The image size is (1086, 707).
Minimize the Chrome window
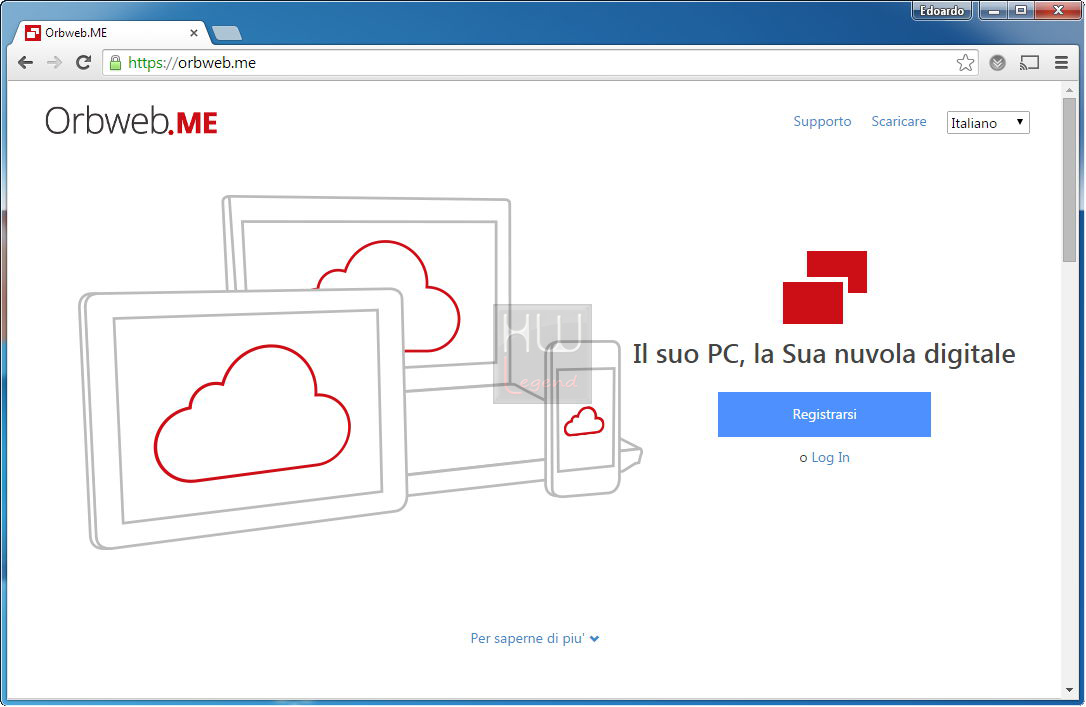(x=994, y=10)
